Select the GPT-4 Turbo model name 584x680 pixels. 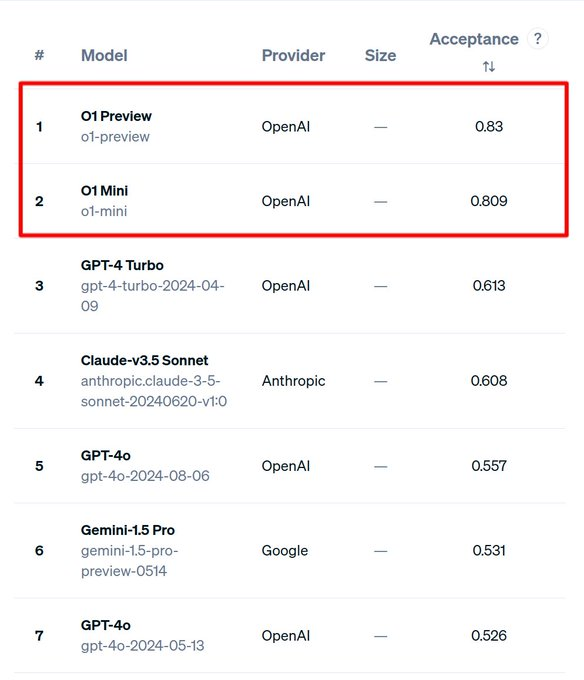[122, 265]
